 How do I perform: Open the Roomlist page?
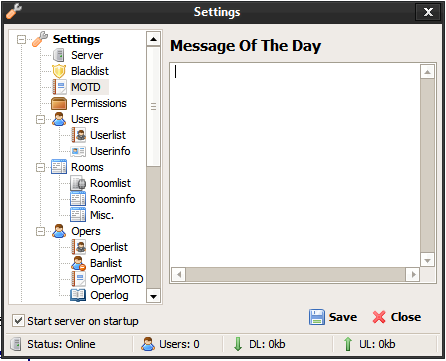(110, 183)
